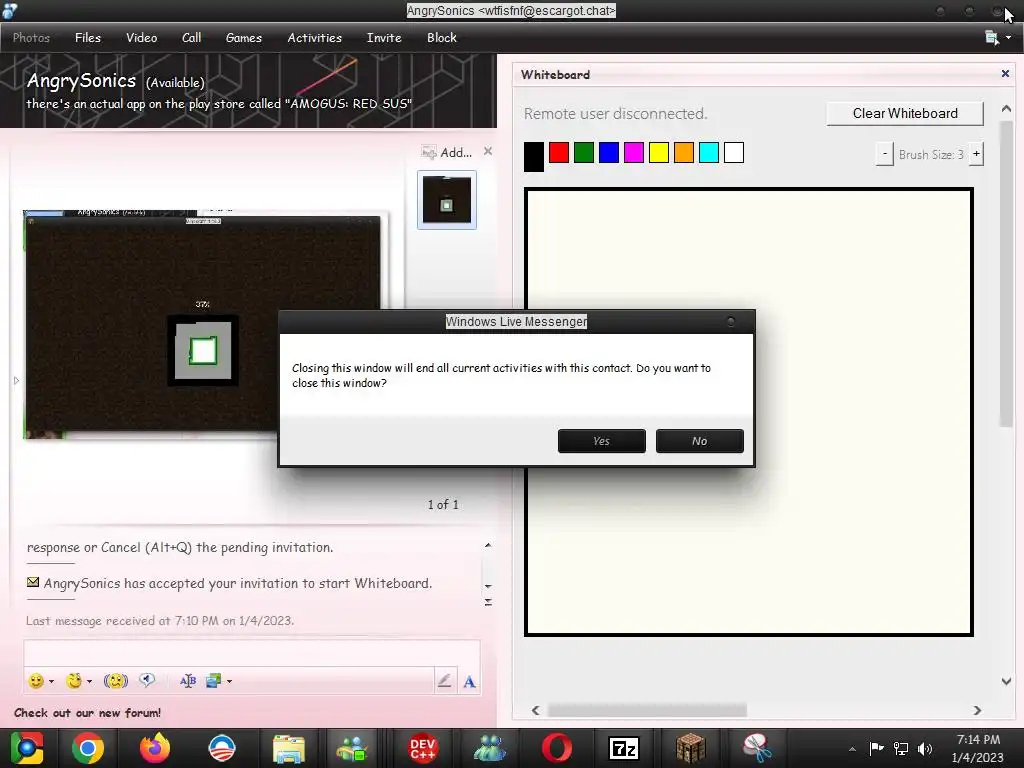The image size is (1024, 768).
Task: Choose the orange color swatch
Action: click(684, 153)
